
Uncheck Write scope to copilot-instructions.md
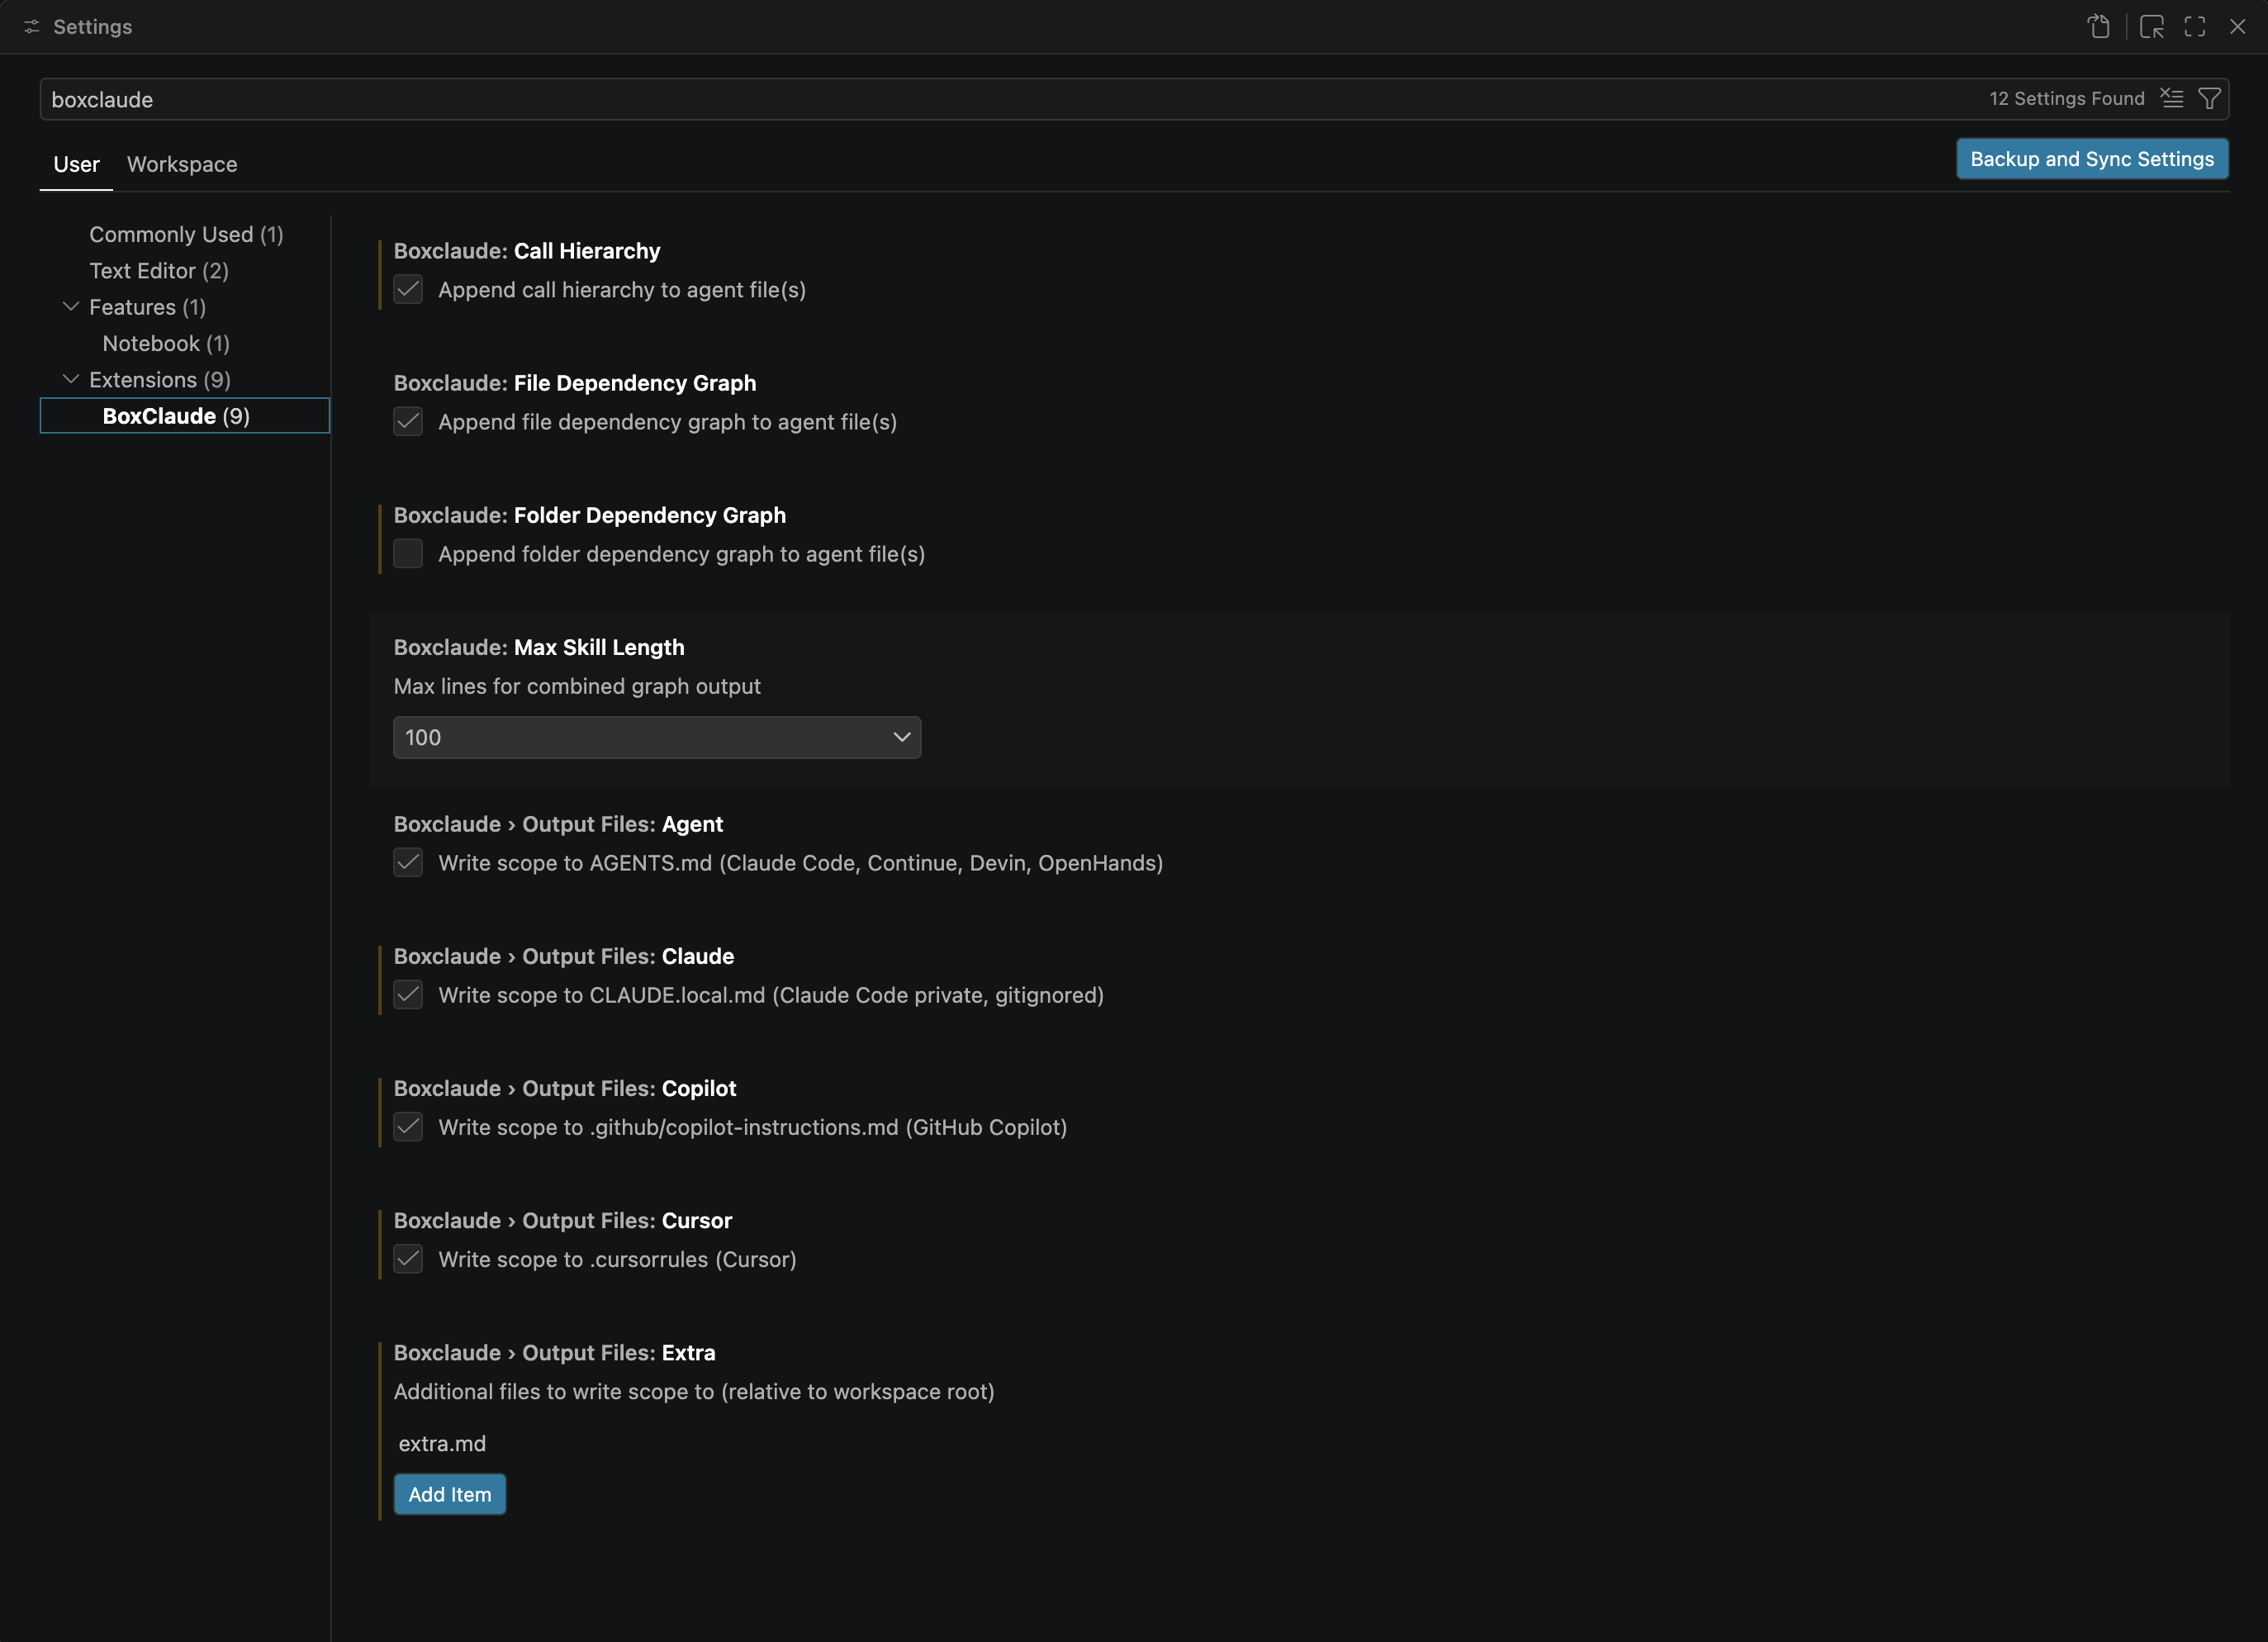click(408, 1127)
